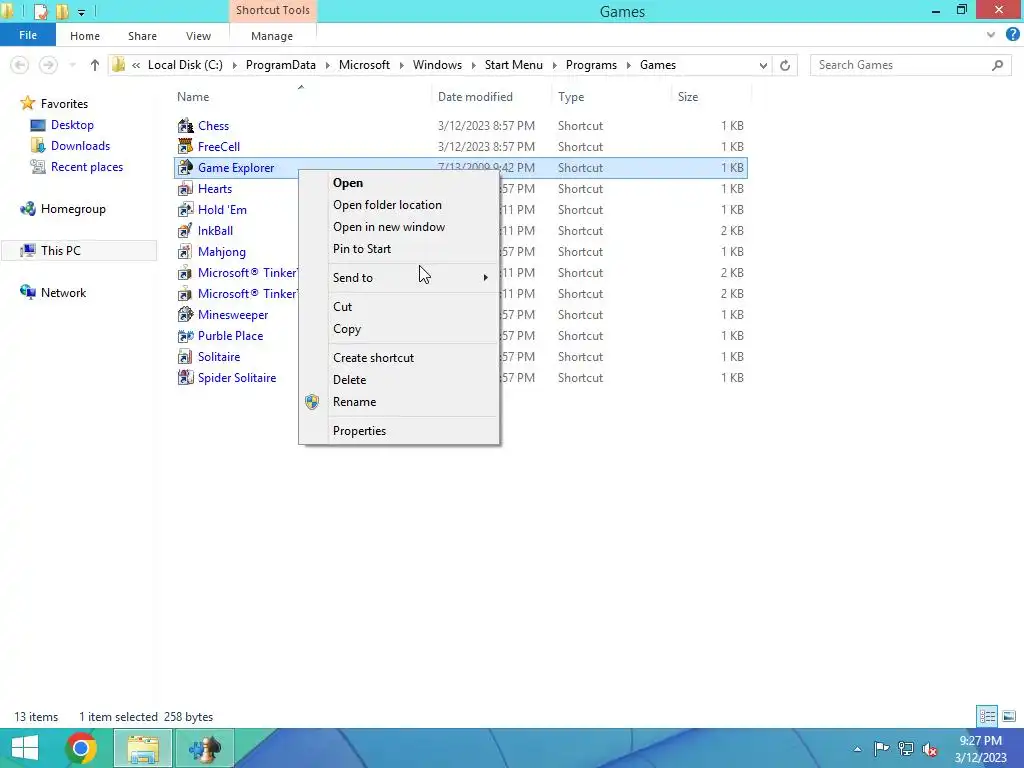Image resolution: width=1024 pixels, height=768 pixels.
Task: Click the Mahjong shortcut icon
Action: (185, 251)
